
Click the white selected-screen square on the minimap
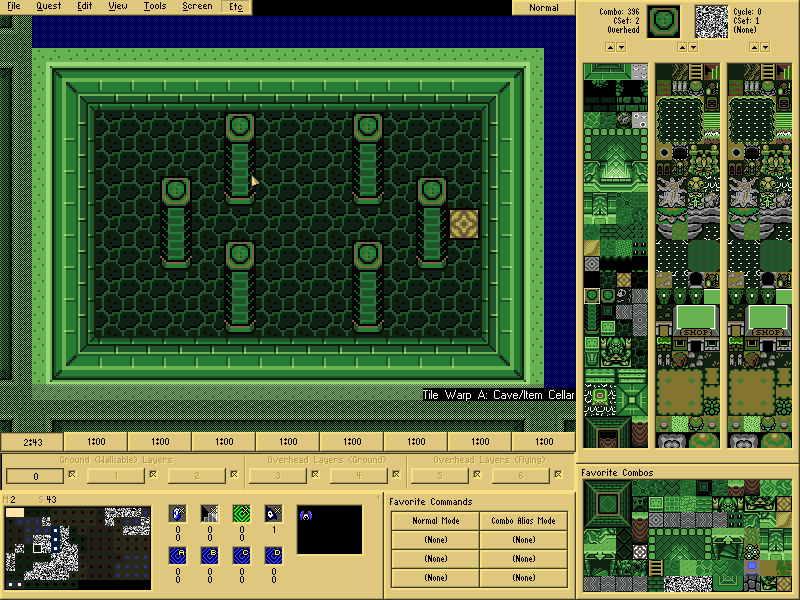(x=37, y=548)
